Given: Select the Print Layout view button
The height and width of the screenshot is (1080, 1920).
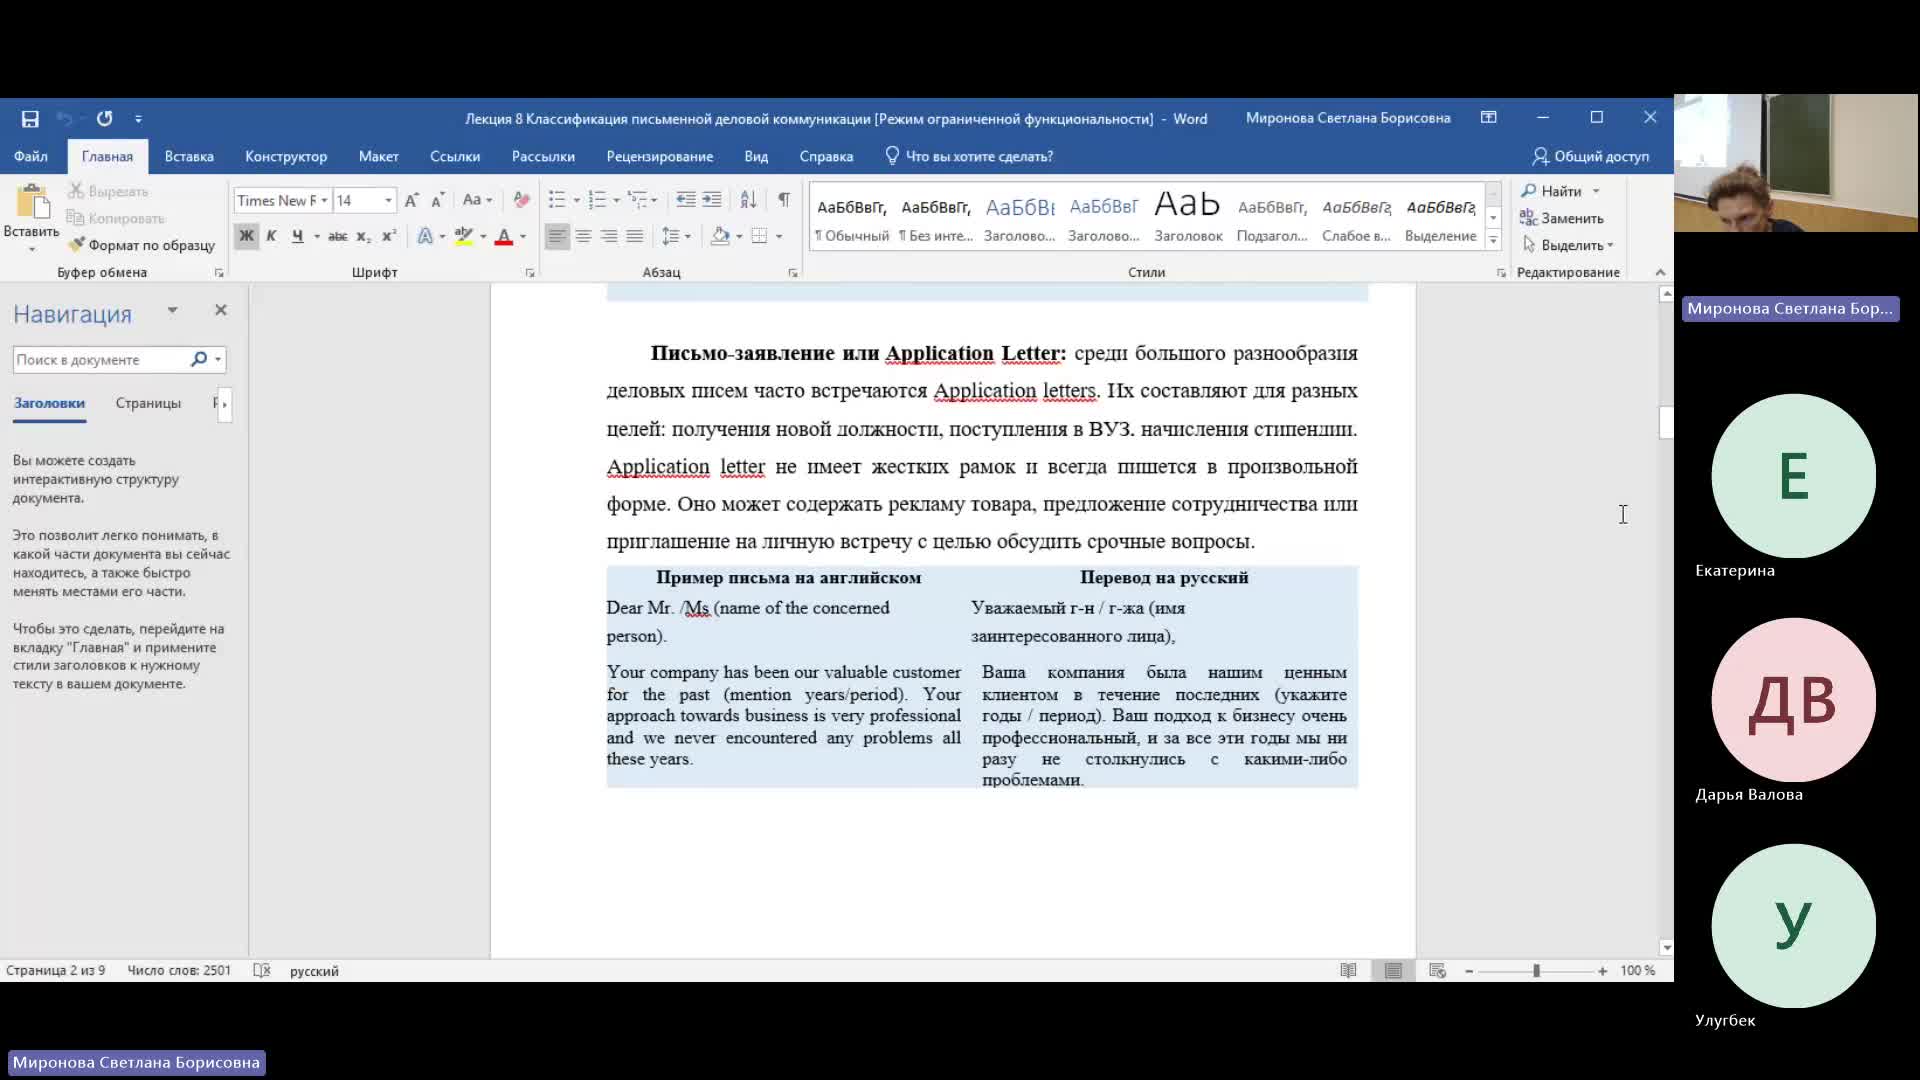Looking at the screenshot, I should point(1393,971).
